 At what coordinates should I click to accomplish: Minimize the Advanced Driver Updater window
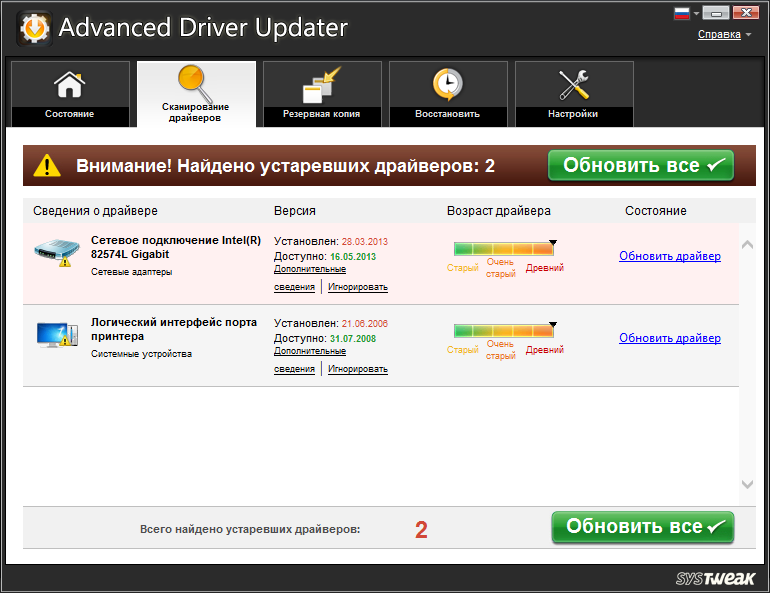click(x=715, y=13)
